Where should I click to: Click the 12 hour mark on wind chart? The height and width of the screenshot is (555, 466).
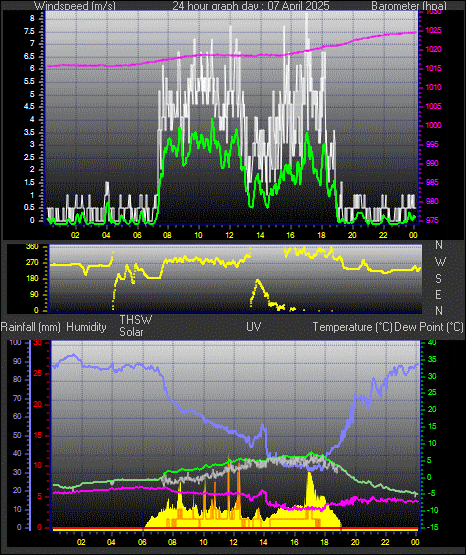[230, 235]
